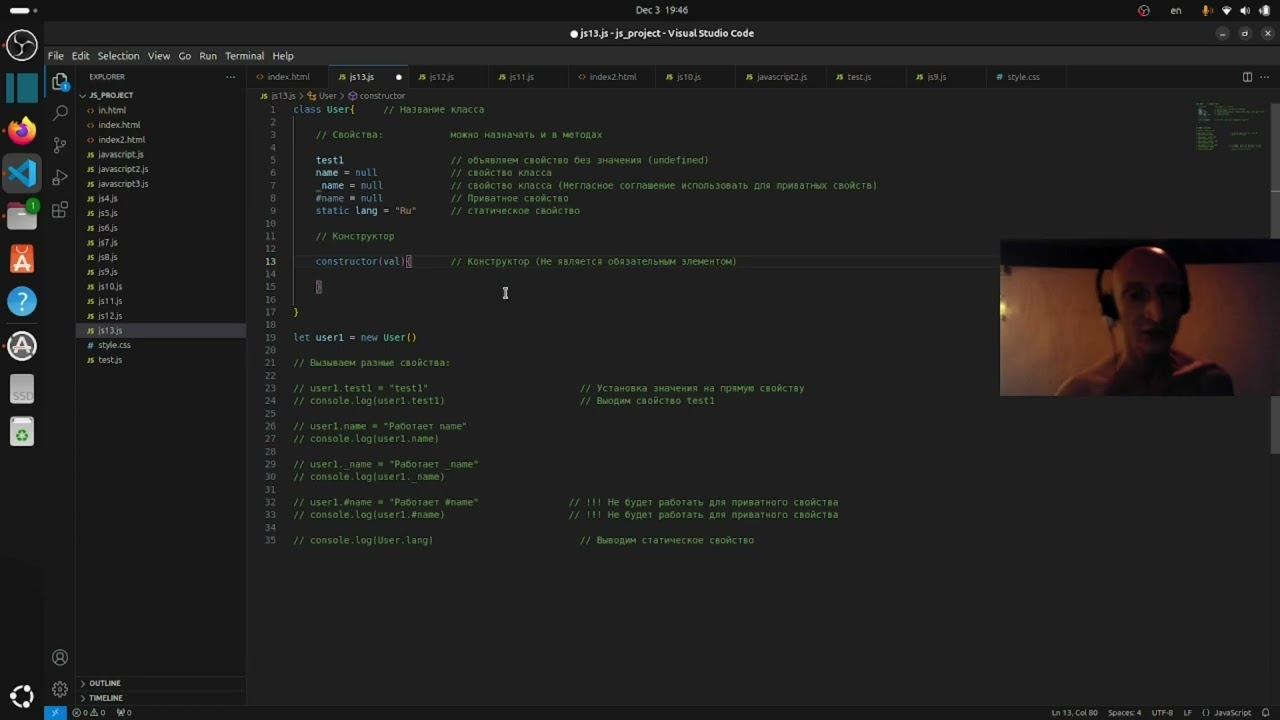The height and width of the screenshot is (720, 1280).
Task: Open the Help icon in the dock
Action: tap(22, 301)
